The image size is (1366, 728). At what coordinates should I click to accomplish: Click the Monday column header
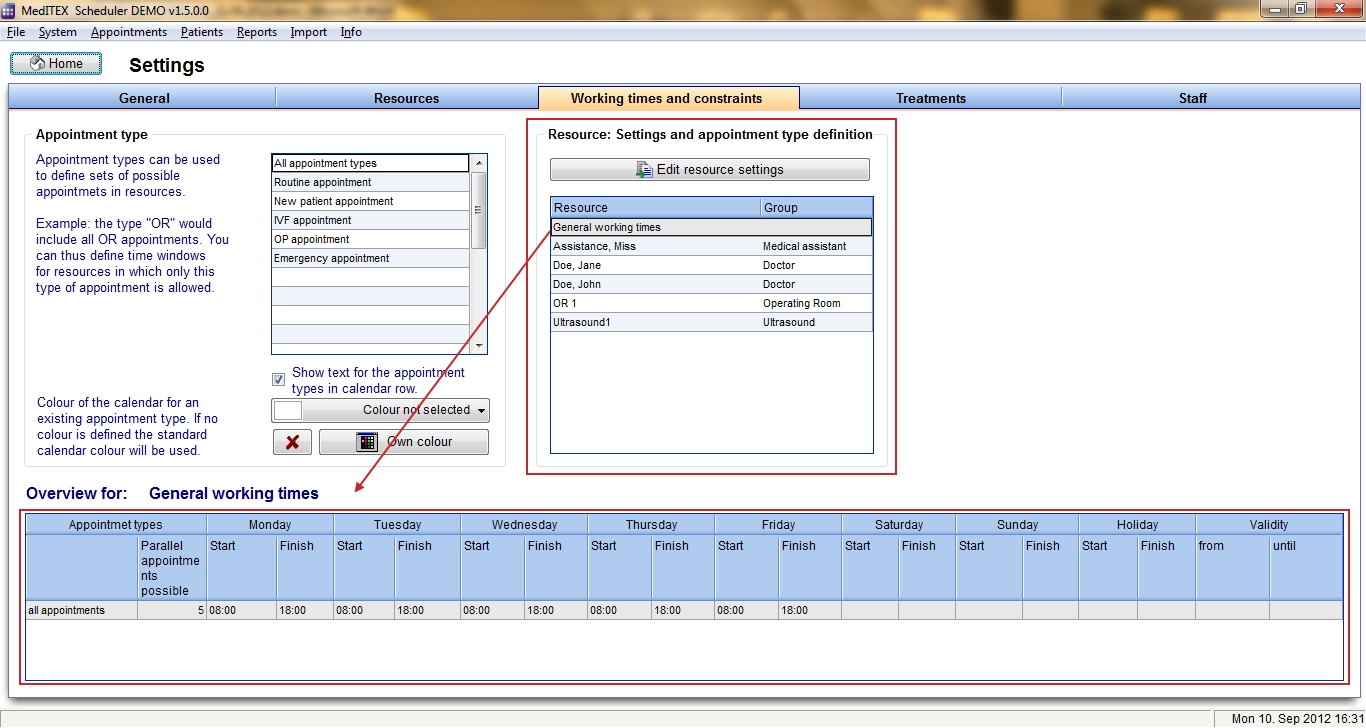click(270, 524)
